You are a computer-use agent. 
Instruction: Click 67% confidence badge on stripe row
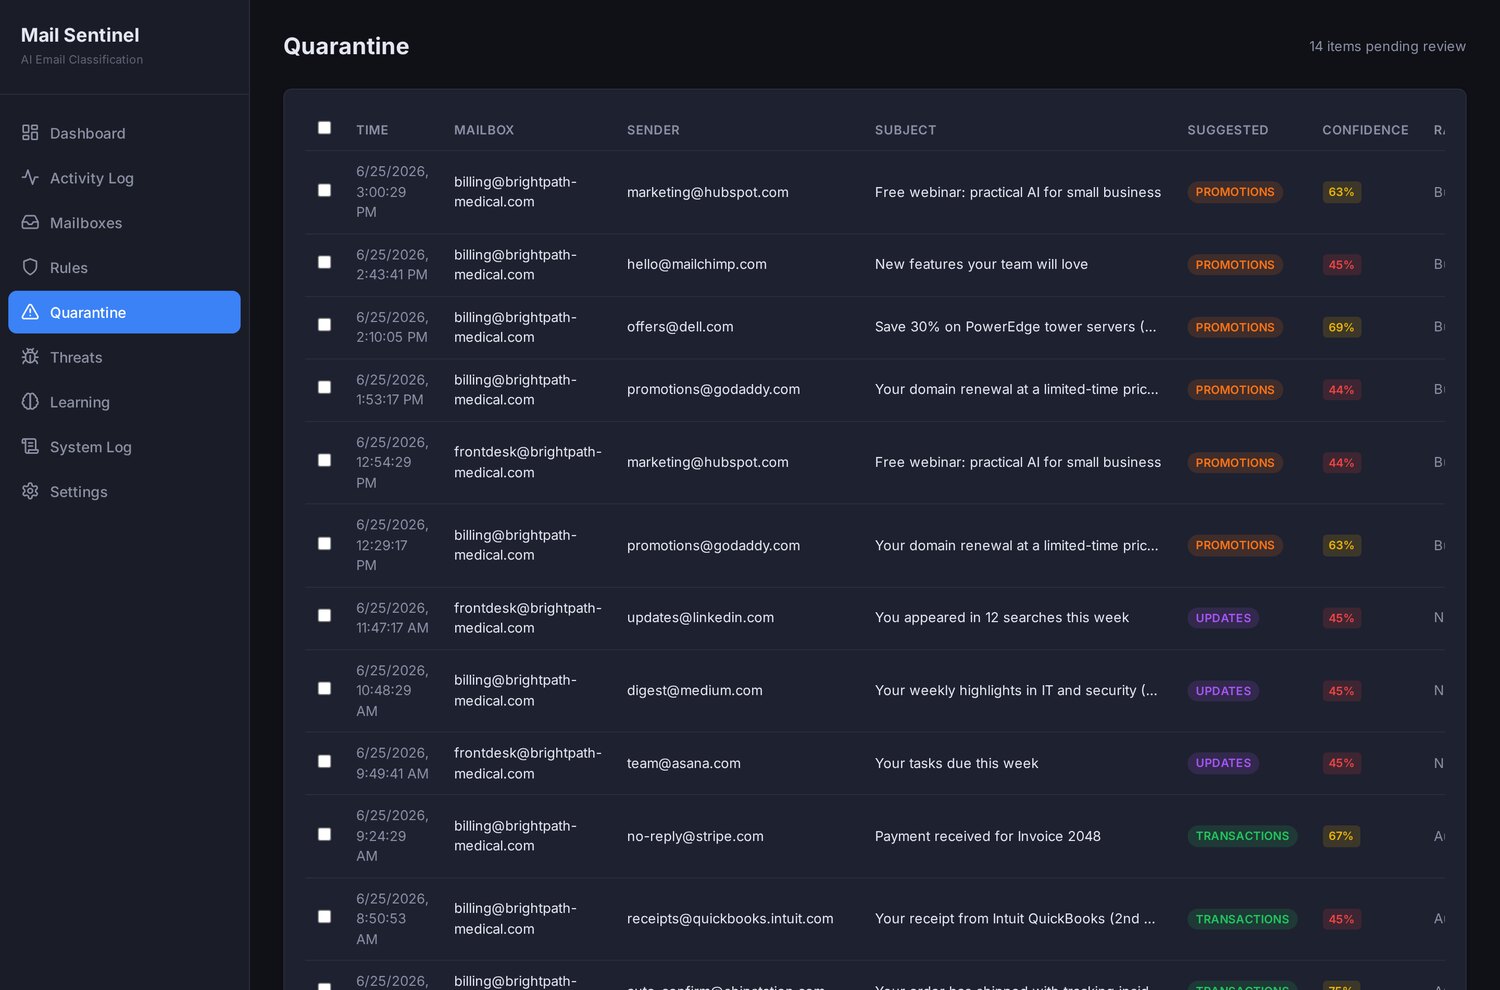[x=1341, y=836]
